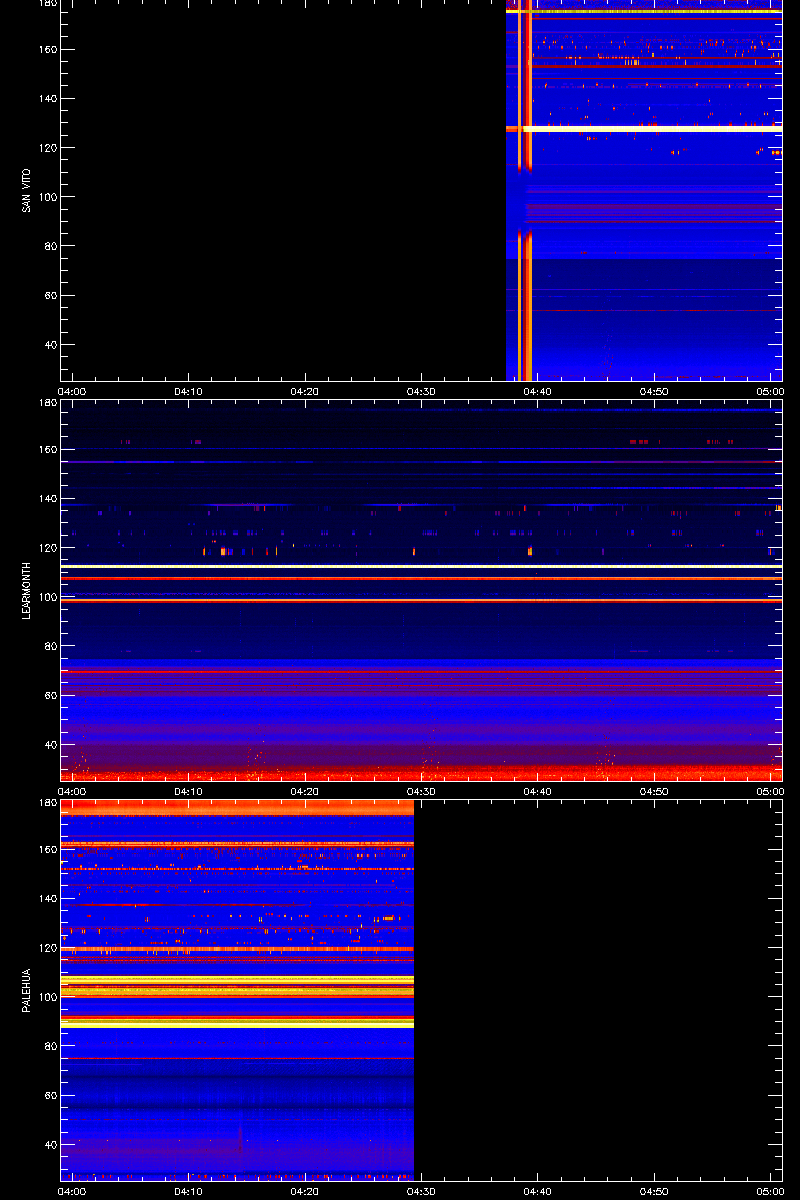Select the 120 tick label on SAN VITO axis
This screenshot has width=800, height=1200.
coord(47,148)
